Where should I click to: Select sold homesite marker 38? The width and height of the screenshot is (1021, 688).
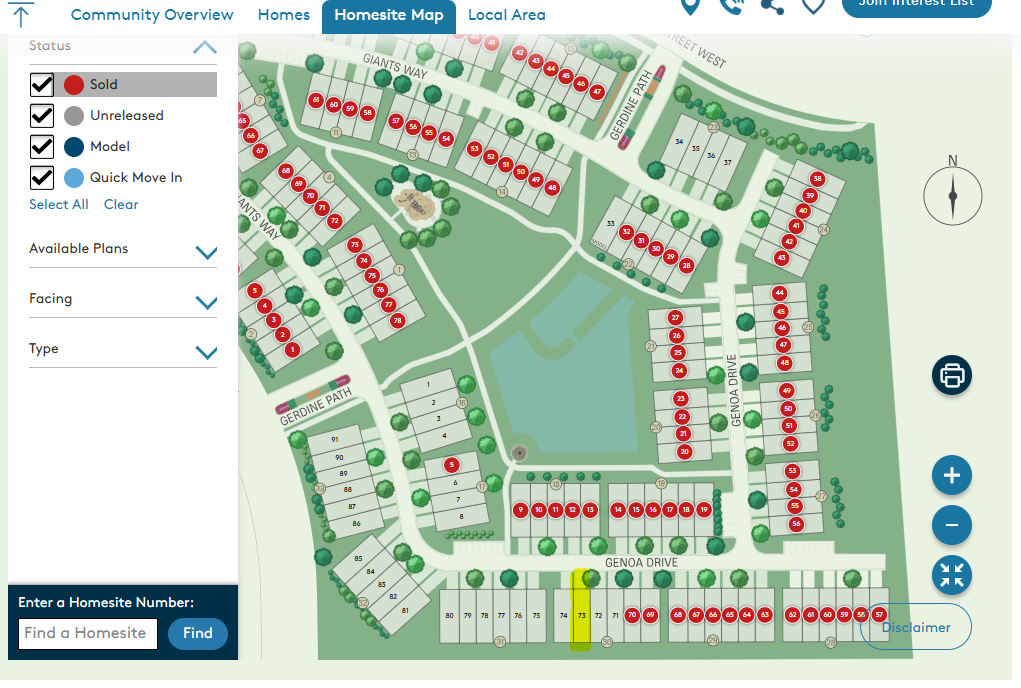[817, 179]
